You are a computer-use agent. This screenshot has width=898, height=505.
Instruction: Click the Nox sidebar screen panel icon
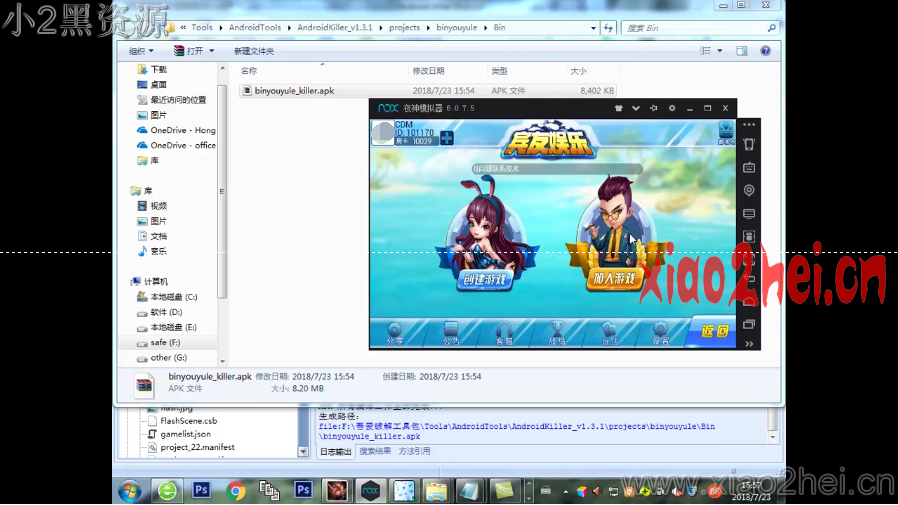click(x=749, y=214)
